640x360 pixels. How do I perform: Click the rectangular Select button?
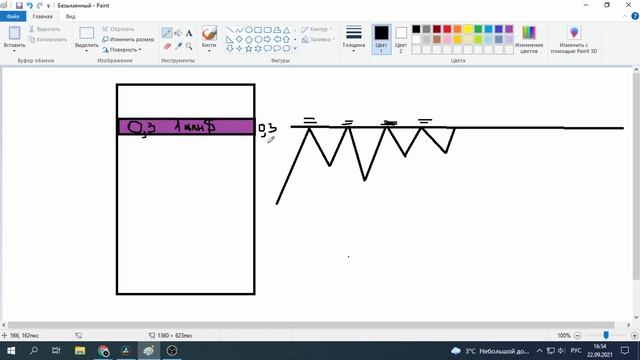[87, 33]
